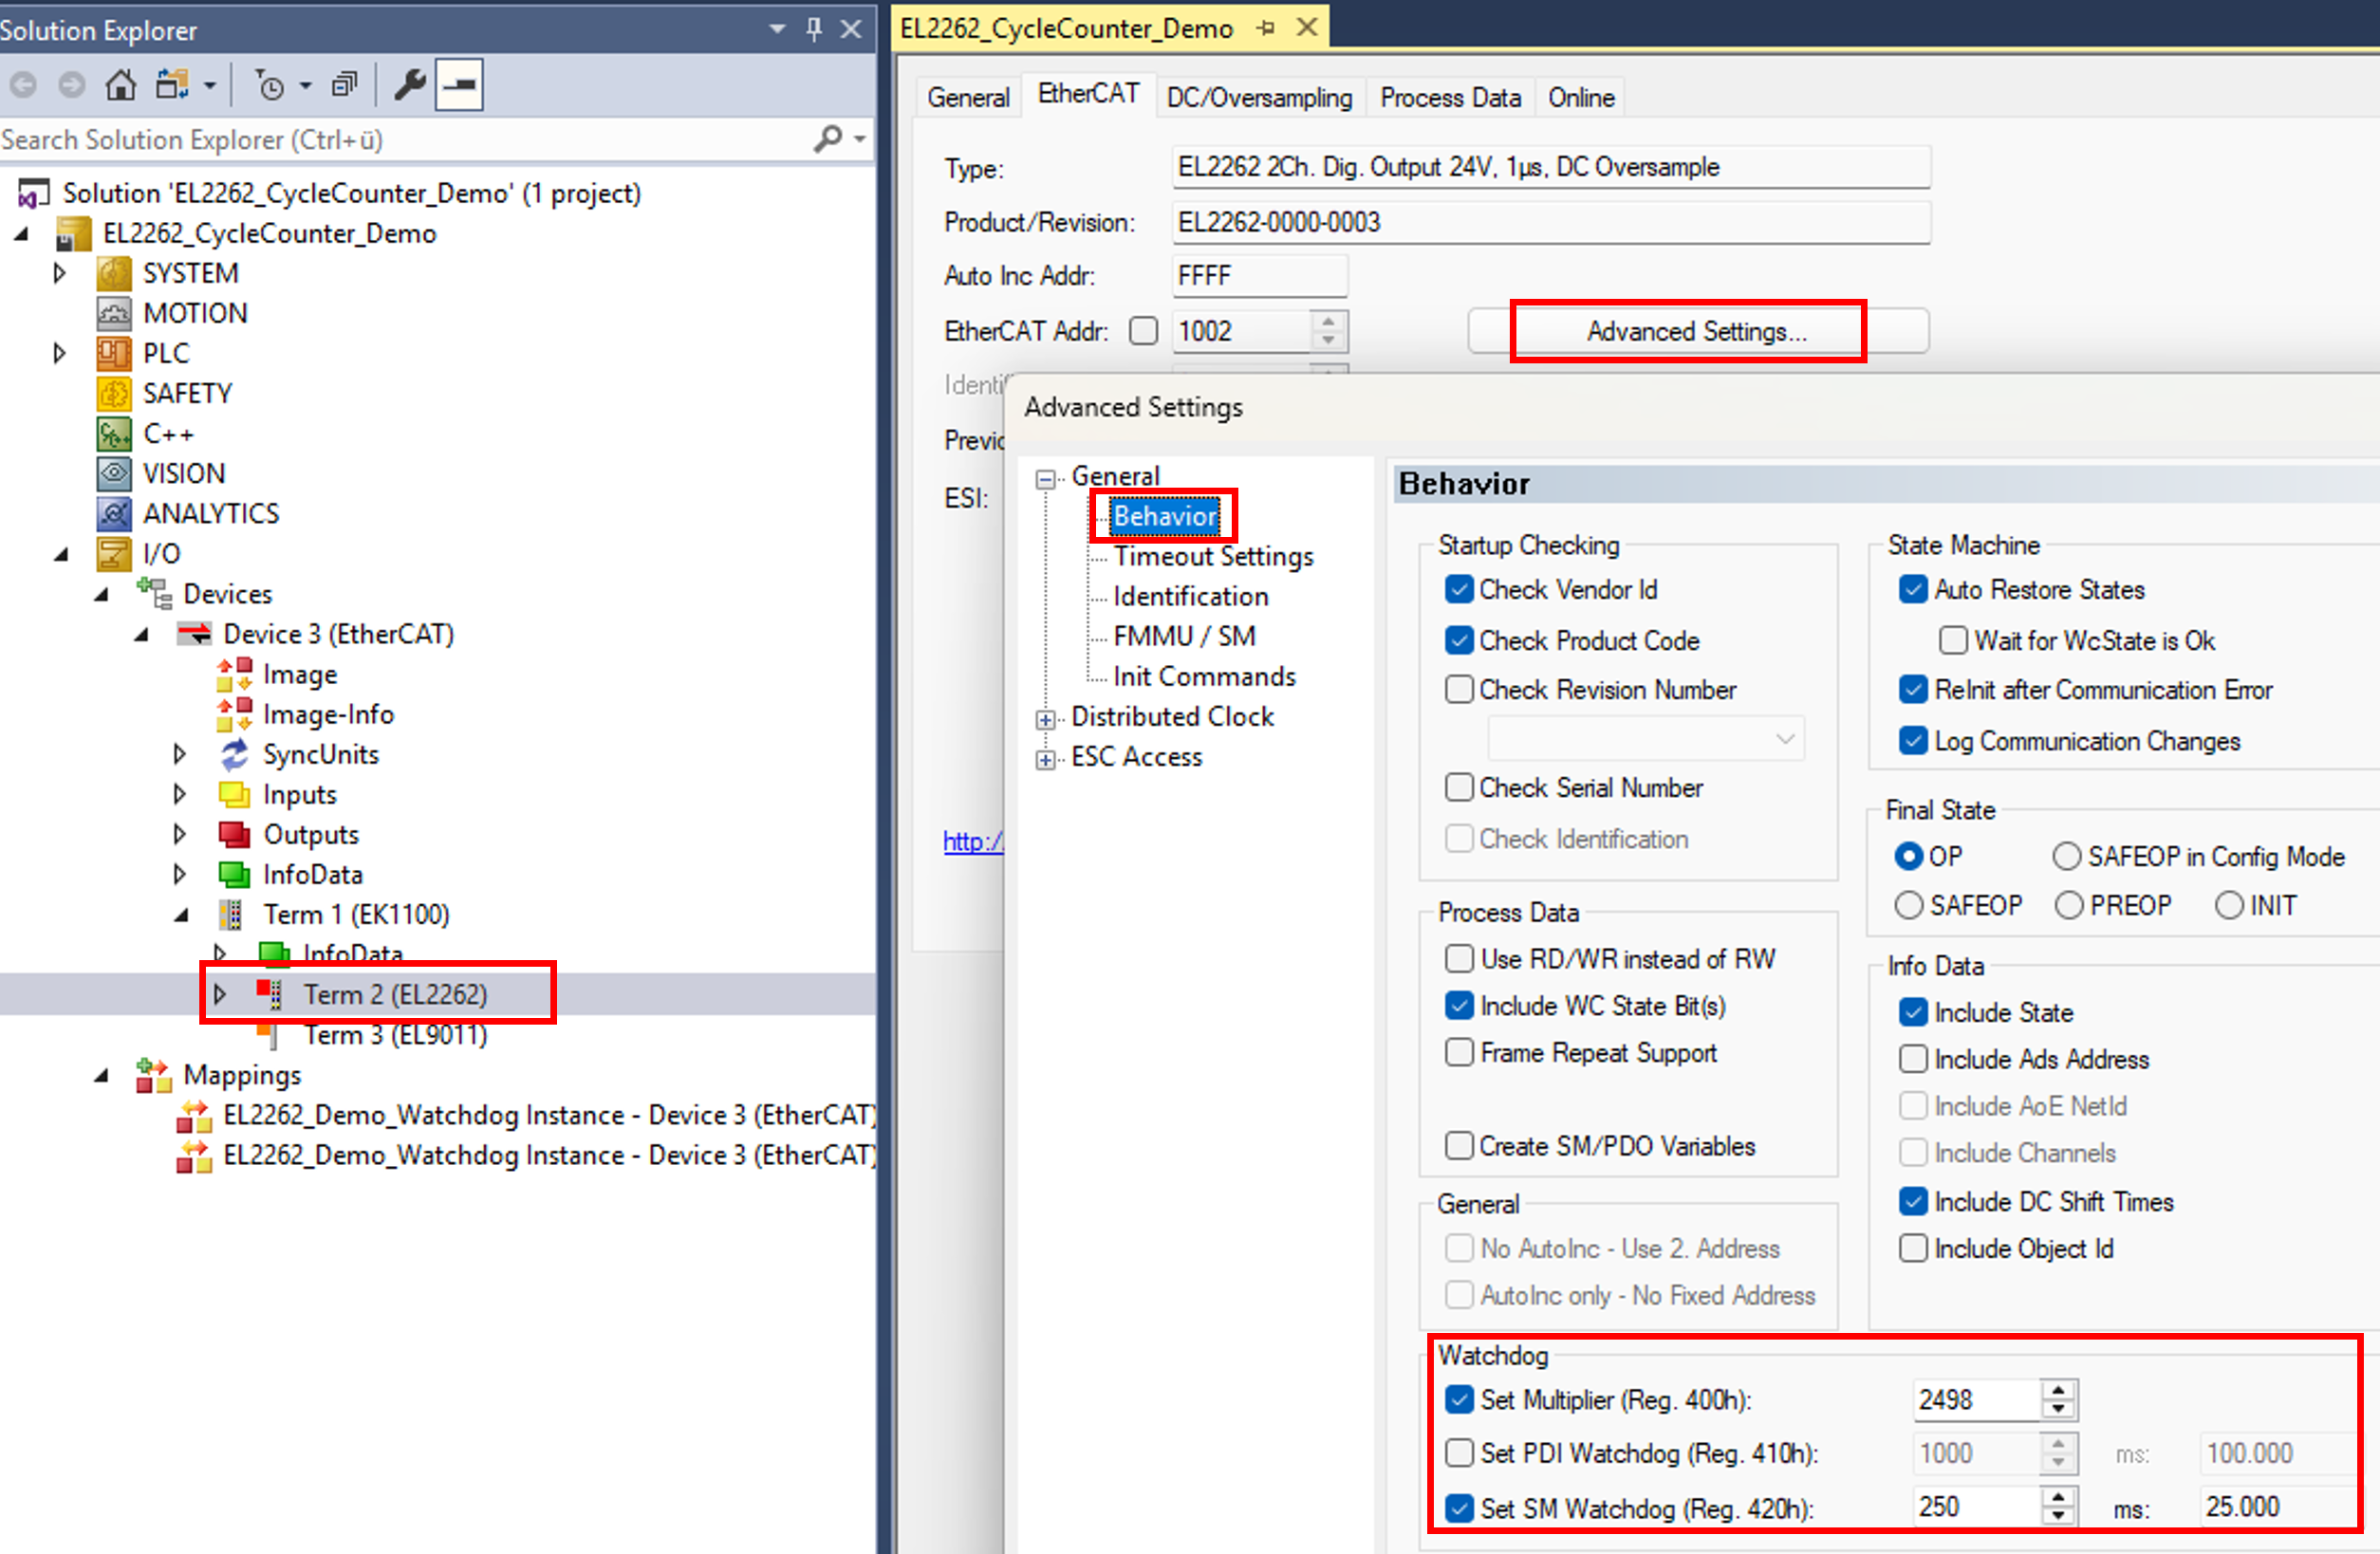Select the Sync with Active Document icon
Screen dimensions: 2380x1554
click(172, 85)
